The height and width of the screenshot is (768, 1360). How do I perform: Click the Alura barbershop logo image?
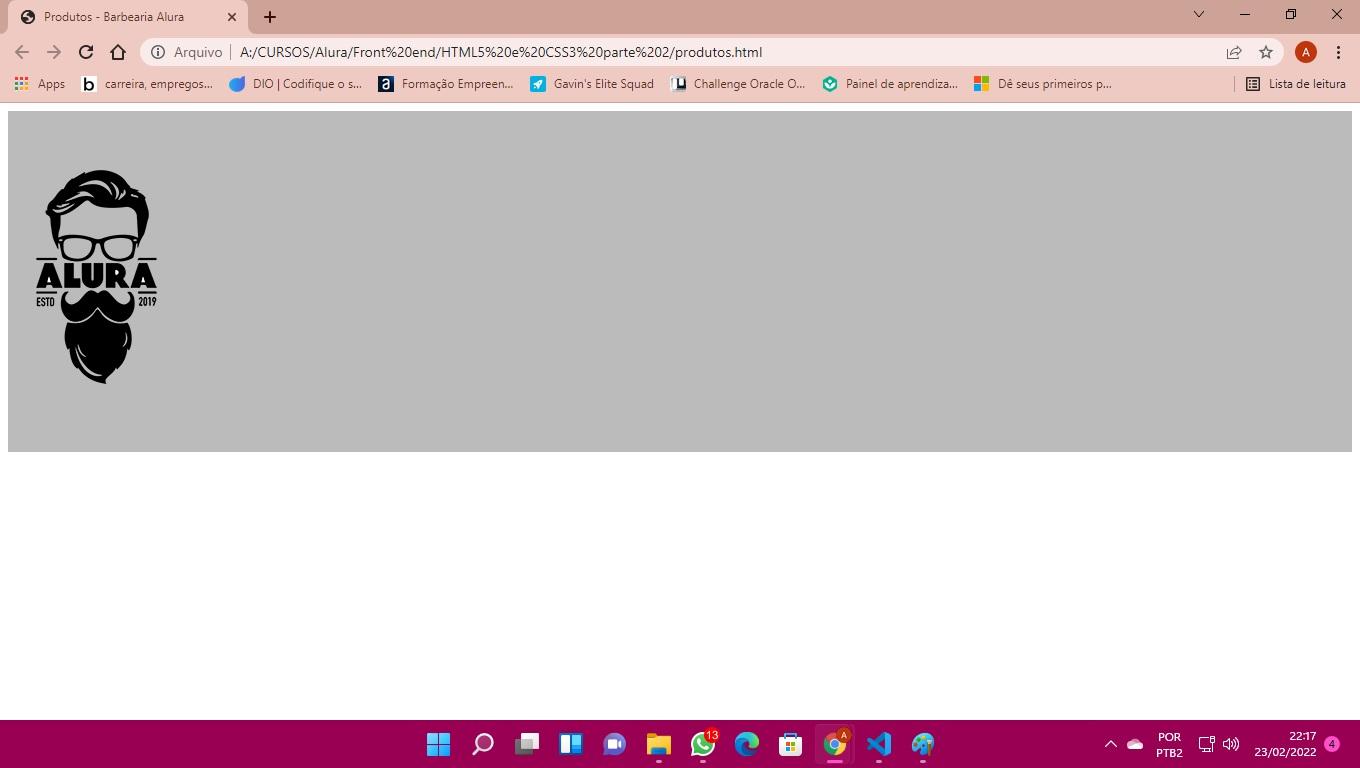point(97,277)
